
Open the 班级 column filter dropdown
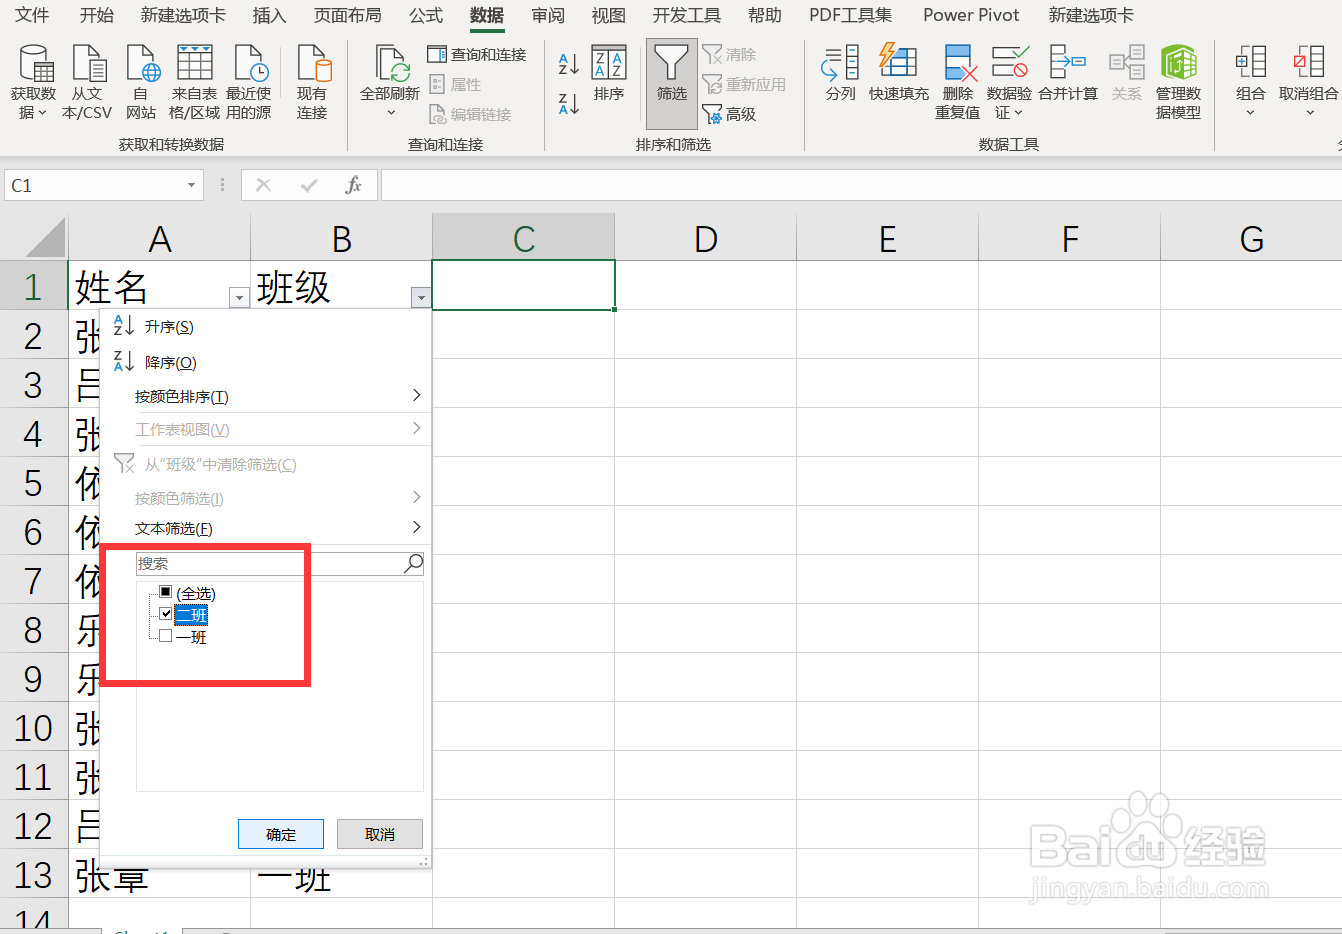tap(421, 297)
